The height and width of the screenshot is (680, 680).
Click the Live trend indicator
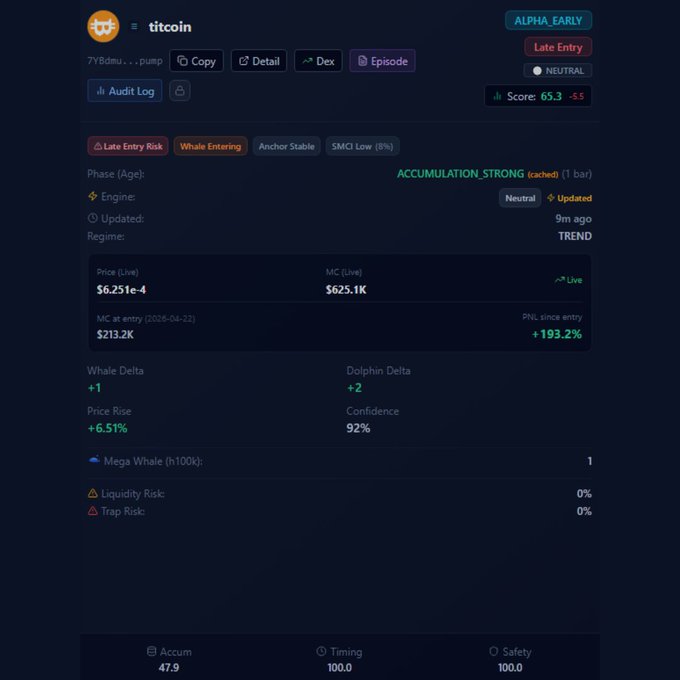(x=569, y=280)
